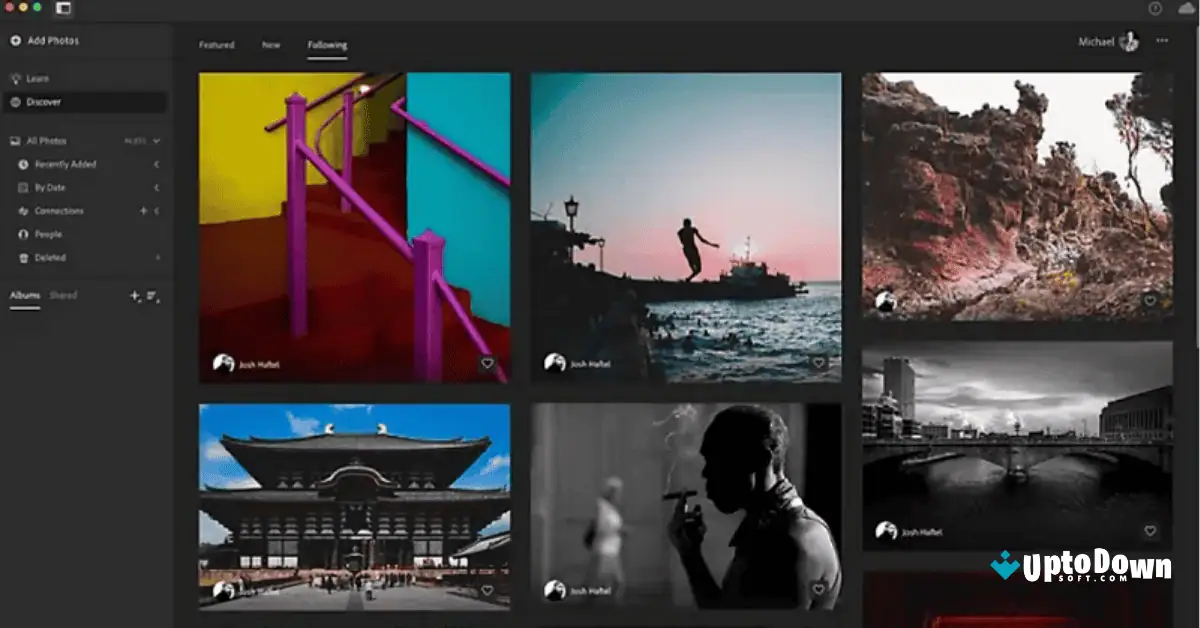1200x628 pixels.
Task: Expand the By Date section
Action: [x=155, y=187]
